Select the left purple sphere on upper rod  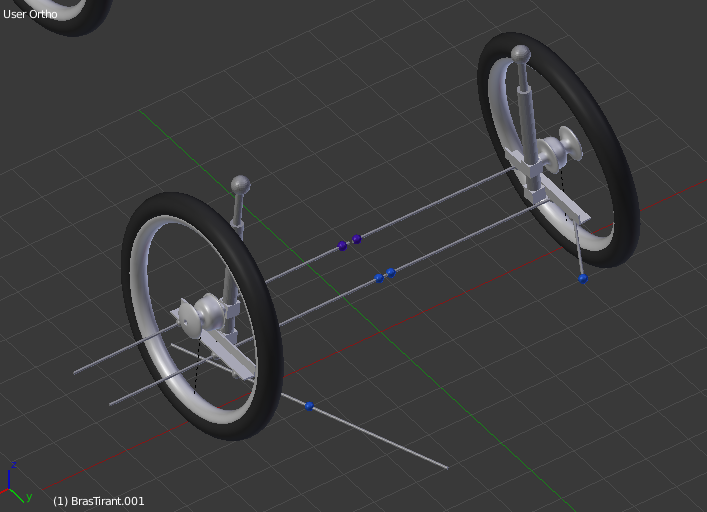[343, 245]
